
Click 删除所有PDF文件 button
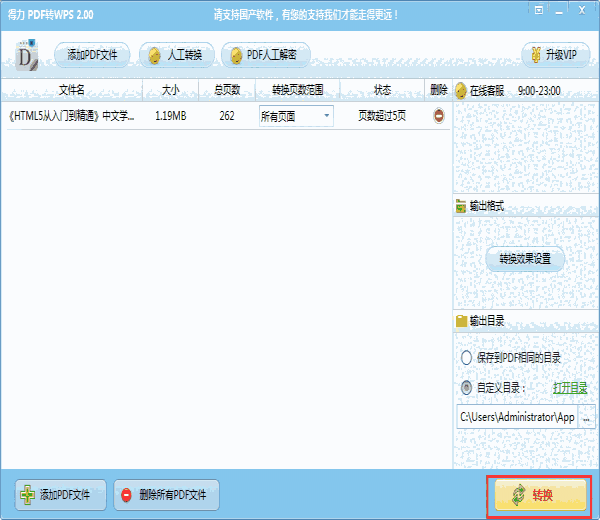[x=166, y=495]
